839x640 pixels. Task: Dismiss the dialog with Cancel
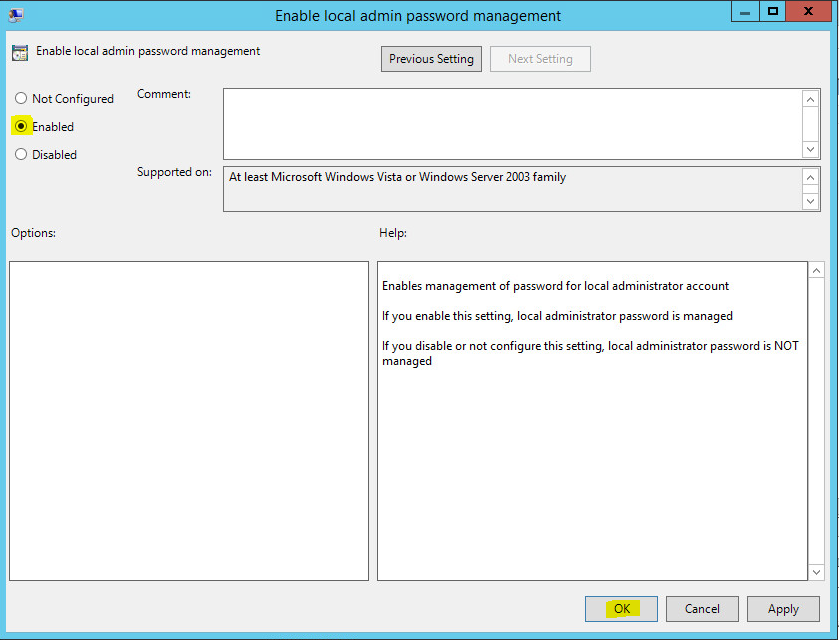coord(702,608)
